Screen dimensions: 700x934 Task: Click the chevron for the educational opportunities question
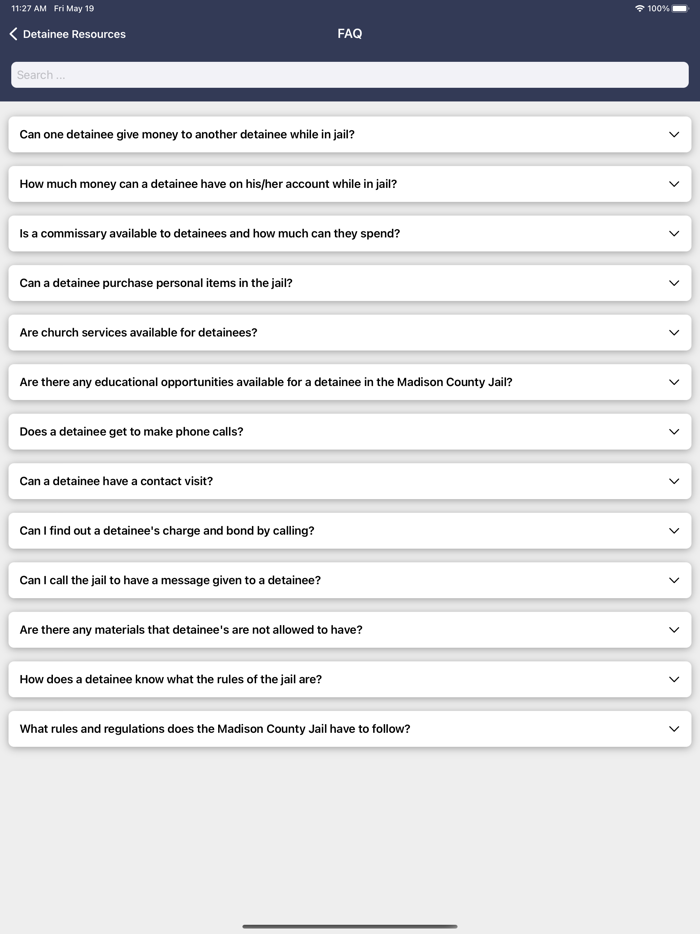(674, 382)
